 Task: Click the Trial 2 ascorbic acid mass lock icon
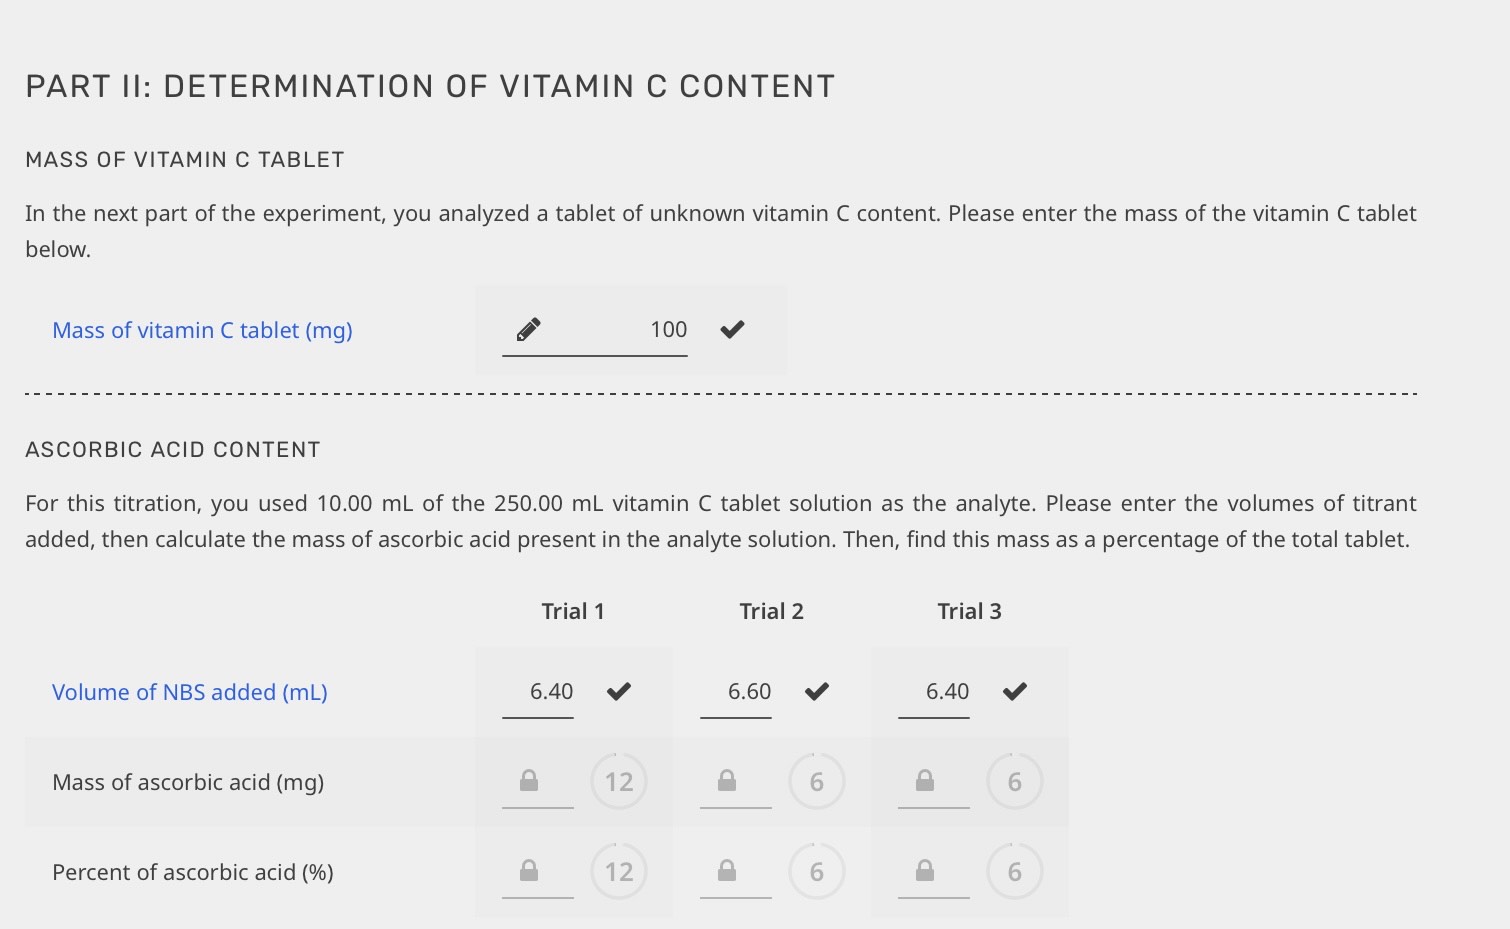pyautogui.click(x=727, y=781)
